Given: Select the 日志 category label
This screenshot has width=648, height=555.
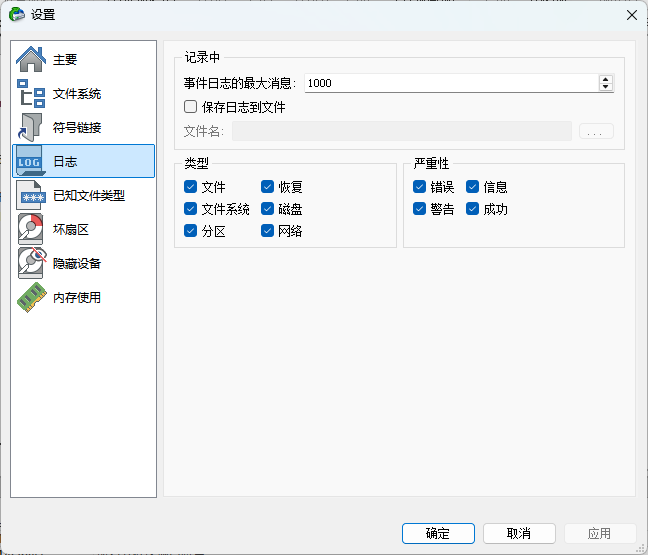Looking at the screenshot, I should [65, 161].
